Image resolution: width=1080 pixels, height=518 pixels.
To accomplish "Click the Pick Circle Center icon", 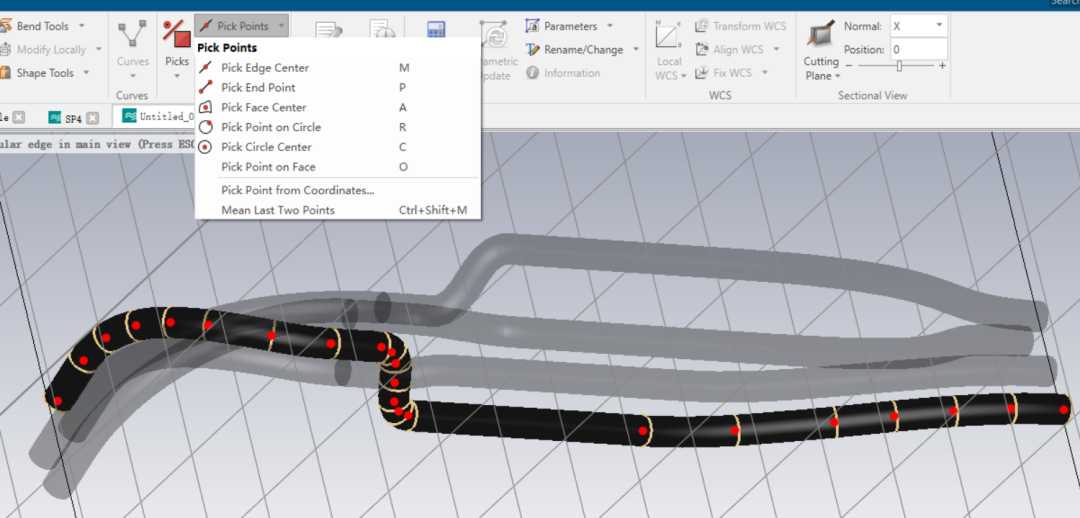I will click(x=205, y=147).
